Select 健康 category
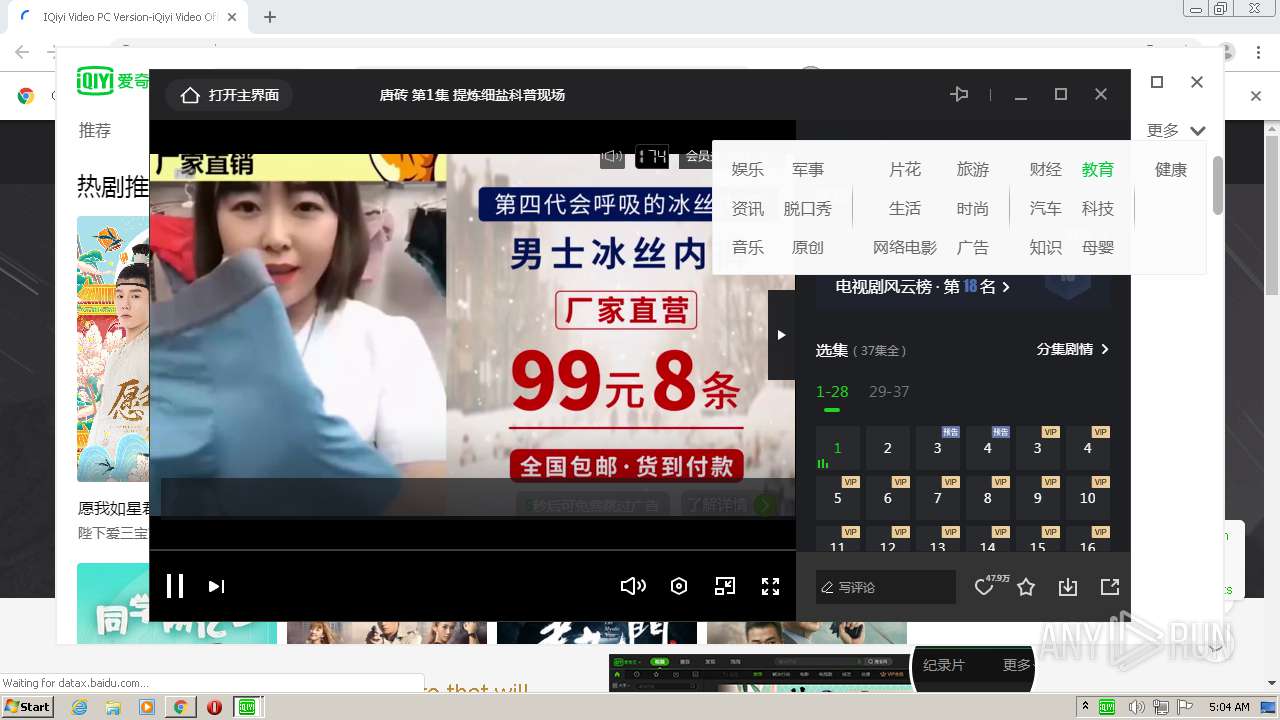1280x720 pixels. tap(1171, 170)
